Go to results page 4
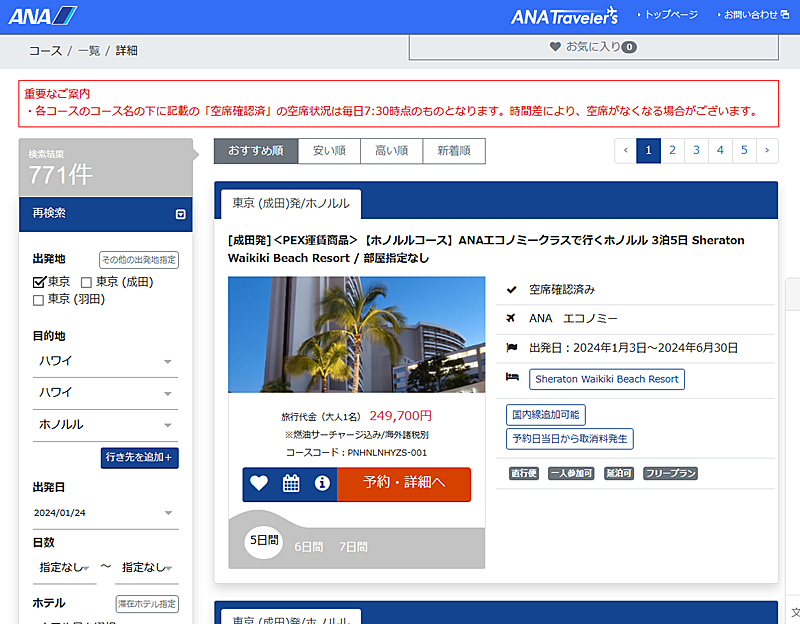Image resolution: width=800 pixels, height=624 pixels. tap(720, 151)
